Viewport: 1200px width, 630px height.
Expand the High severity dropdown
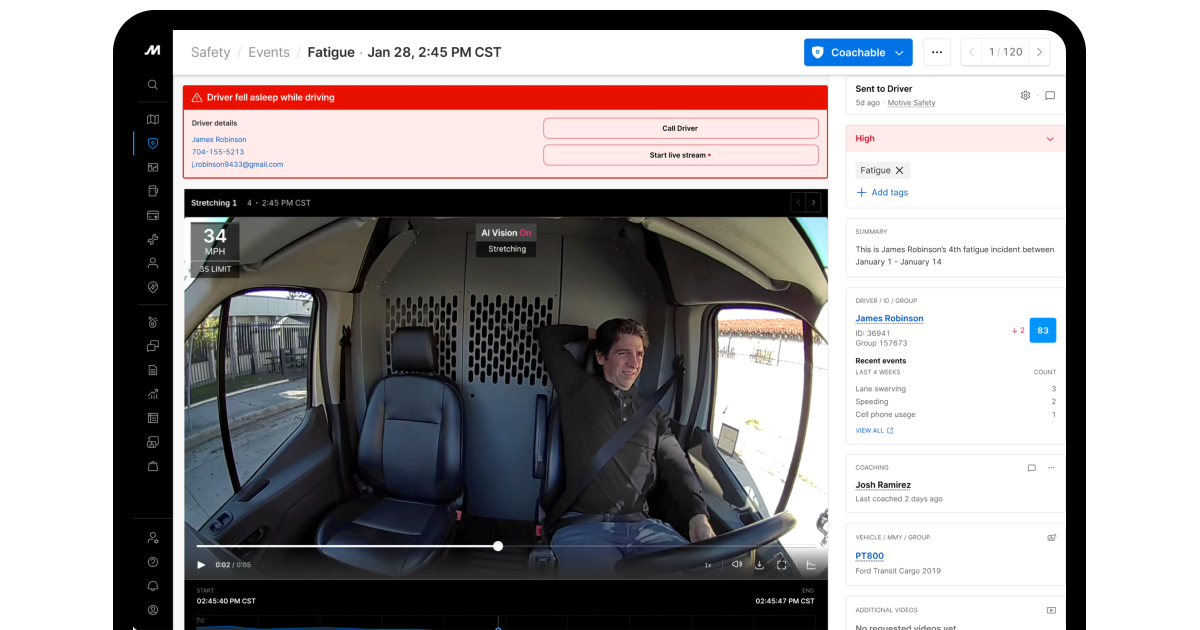coord(1050,139)
